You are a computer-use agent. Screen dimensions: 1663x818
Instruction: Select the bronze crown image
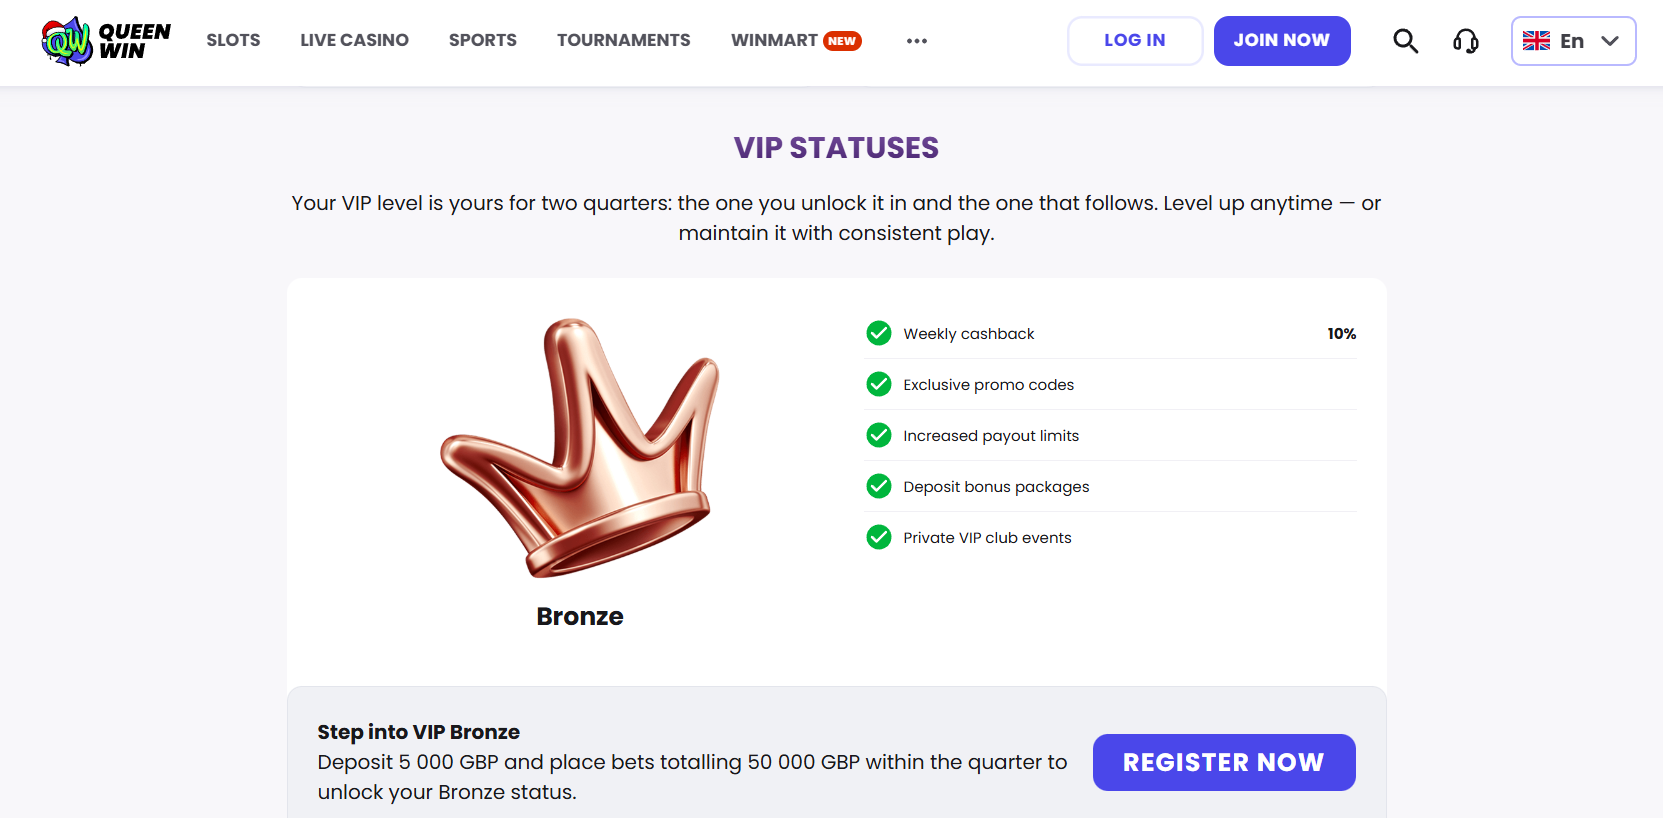pos(580,450)
